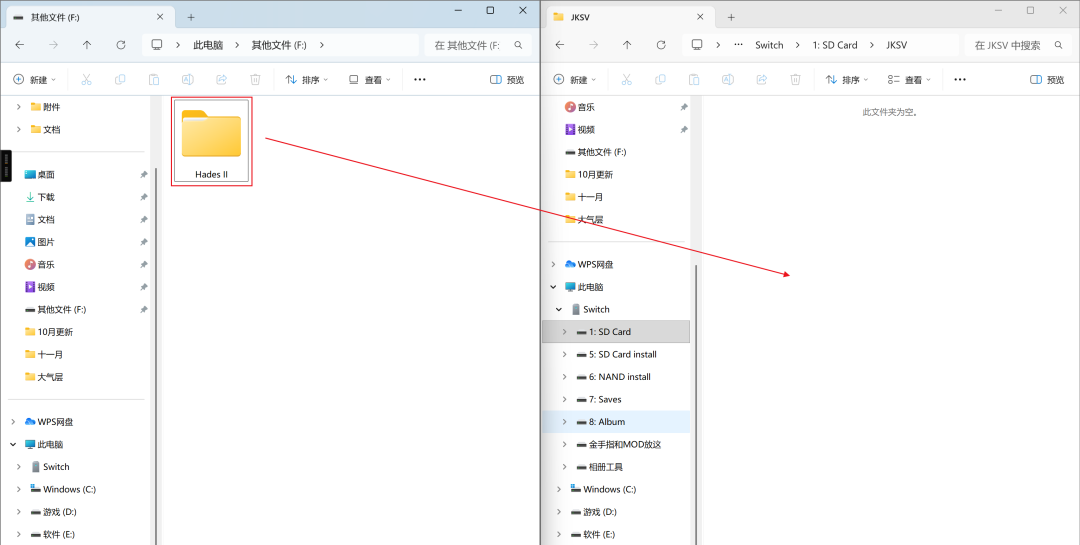1080x545 pixels.
Task: Toggle the Preview pane in the left window
Action: pos(507,80)
